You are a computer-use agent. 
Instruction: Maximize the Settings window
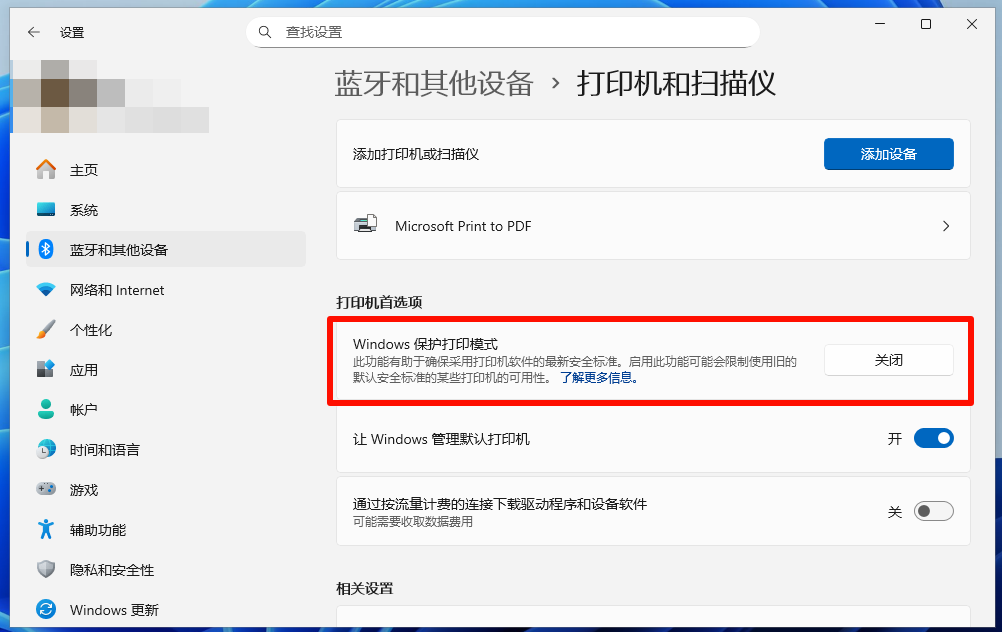tap(925, 24)
